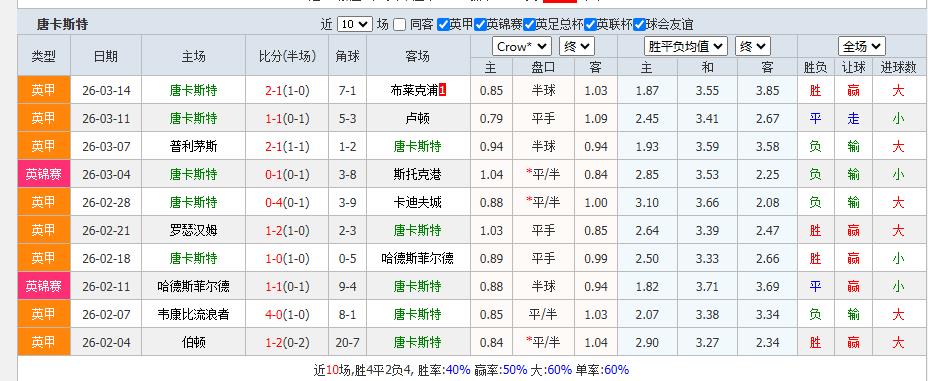Click the 角球 column header

tap(347, 56)
